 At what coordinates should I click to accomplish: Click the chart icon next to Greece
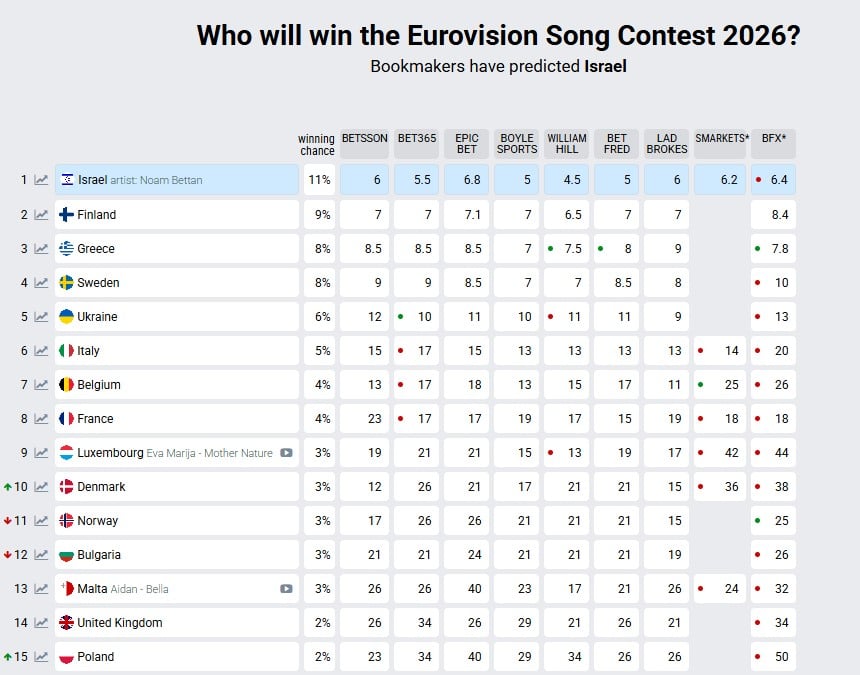(x=41, y=248)
